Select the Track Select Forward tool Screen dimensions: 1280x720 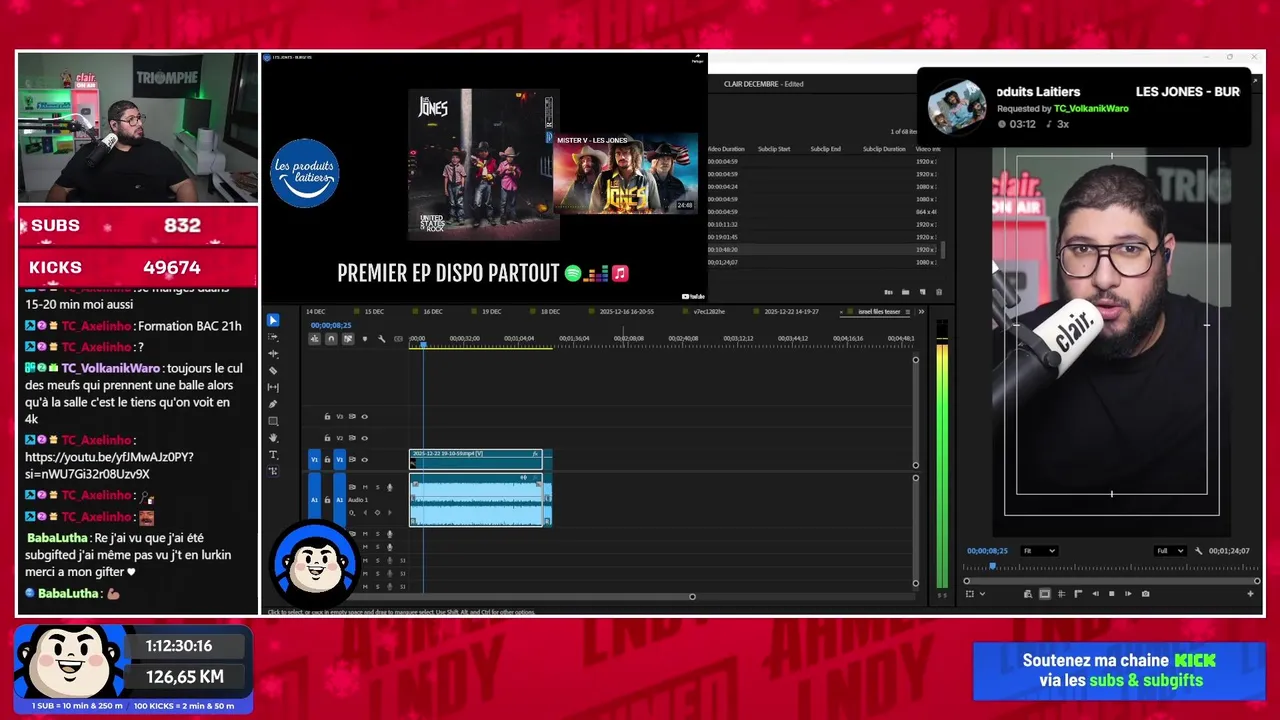274,337
